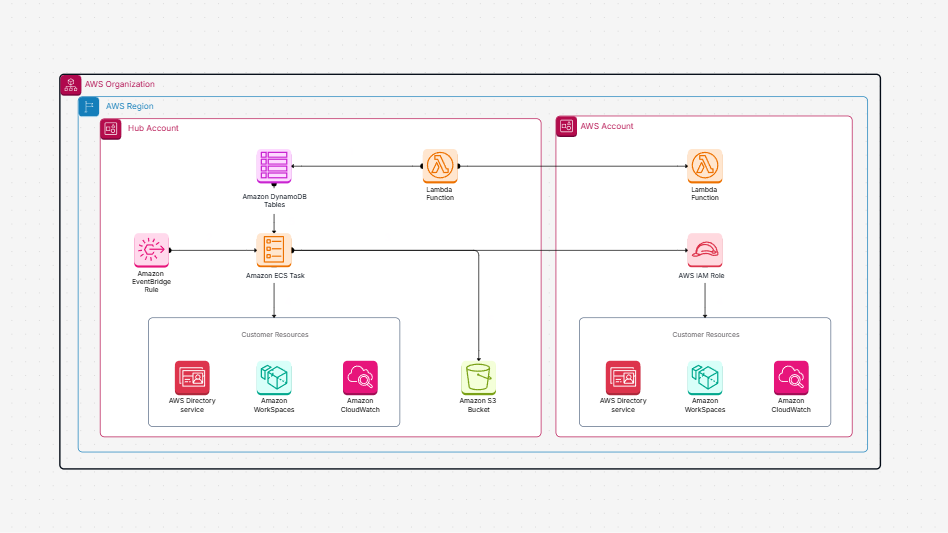Click Hub Account 'Lambda Function' label
Viewport: 948px width, 533px height.
(x=440, y=193)
